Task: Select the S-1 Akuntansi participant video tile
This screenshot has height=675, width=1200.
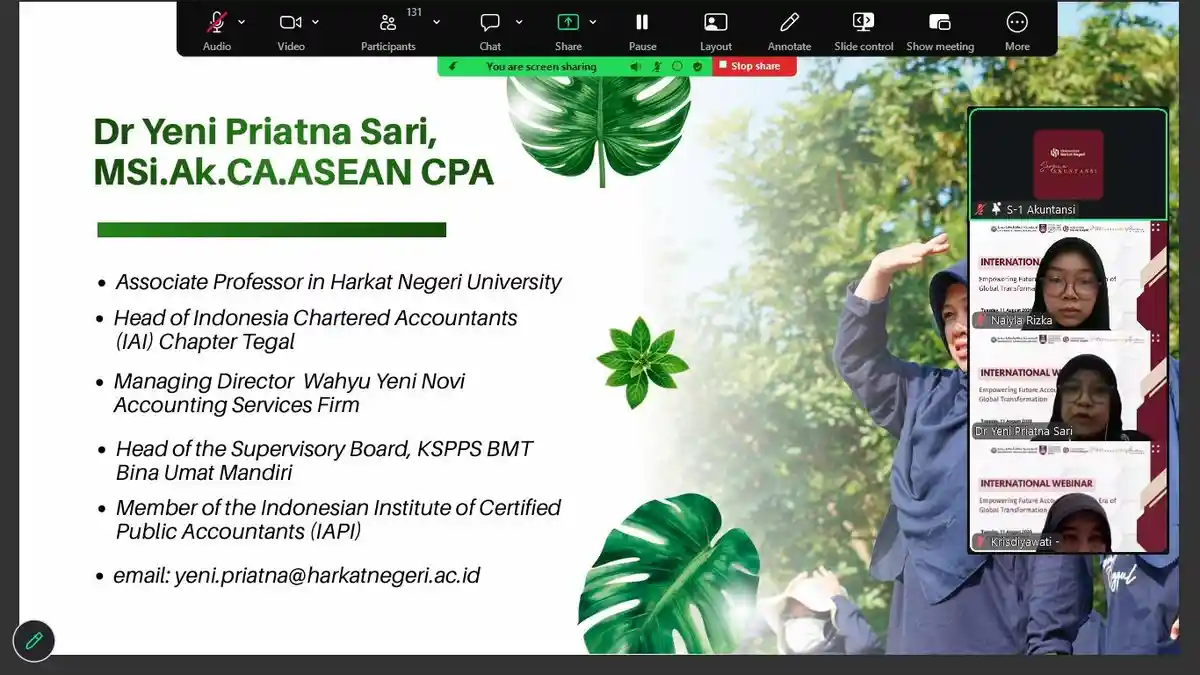Action: click(1068, 164)
